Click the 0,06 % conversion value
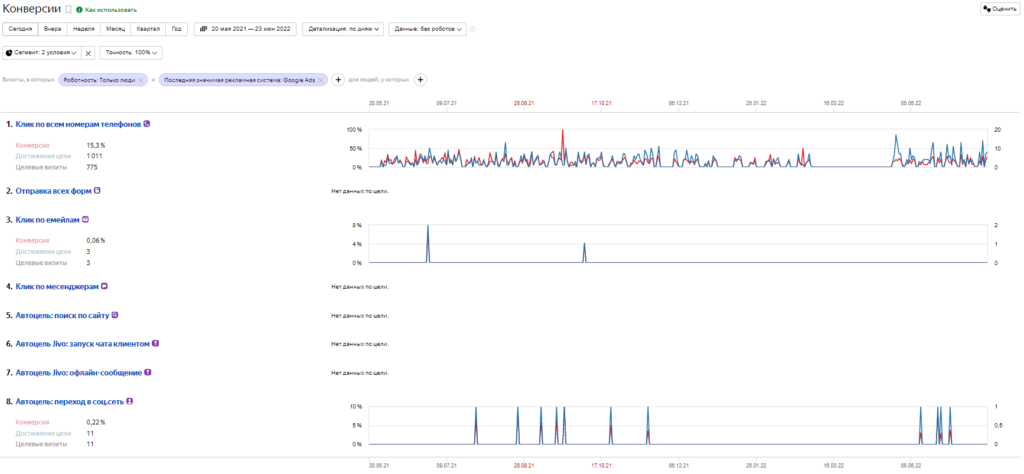The height and width of the screenshot is (474, 1024). pos(96,240)
